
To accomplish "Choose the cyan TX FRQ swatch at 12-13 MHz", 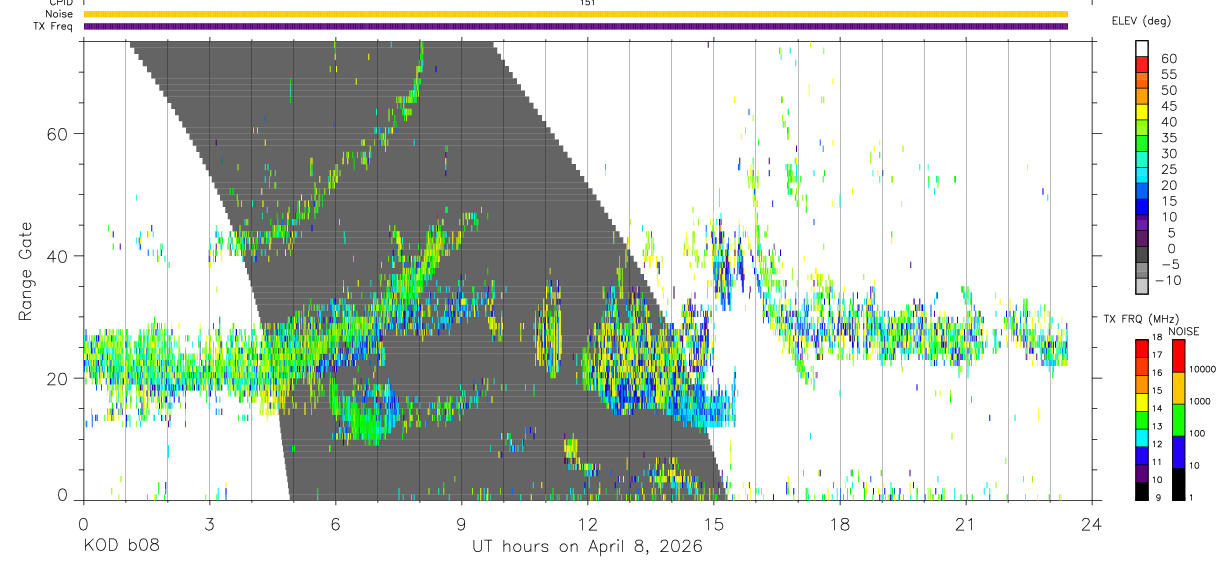I will click(x=1141, y=438).
